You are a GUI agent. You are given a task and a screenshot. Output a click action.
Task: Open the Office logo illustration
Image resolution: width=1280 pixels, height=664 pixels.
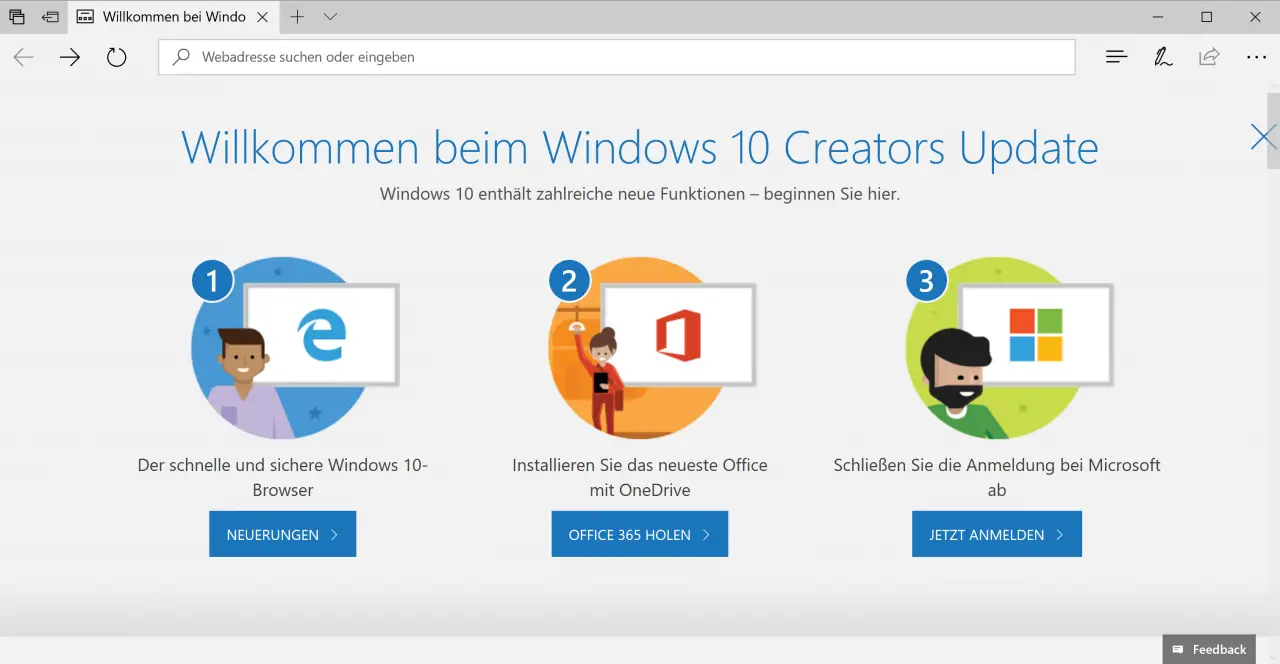tap(652, 347)
